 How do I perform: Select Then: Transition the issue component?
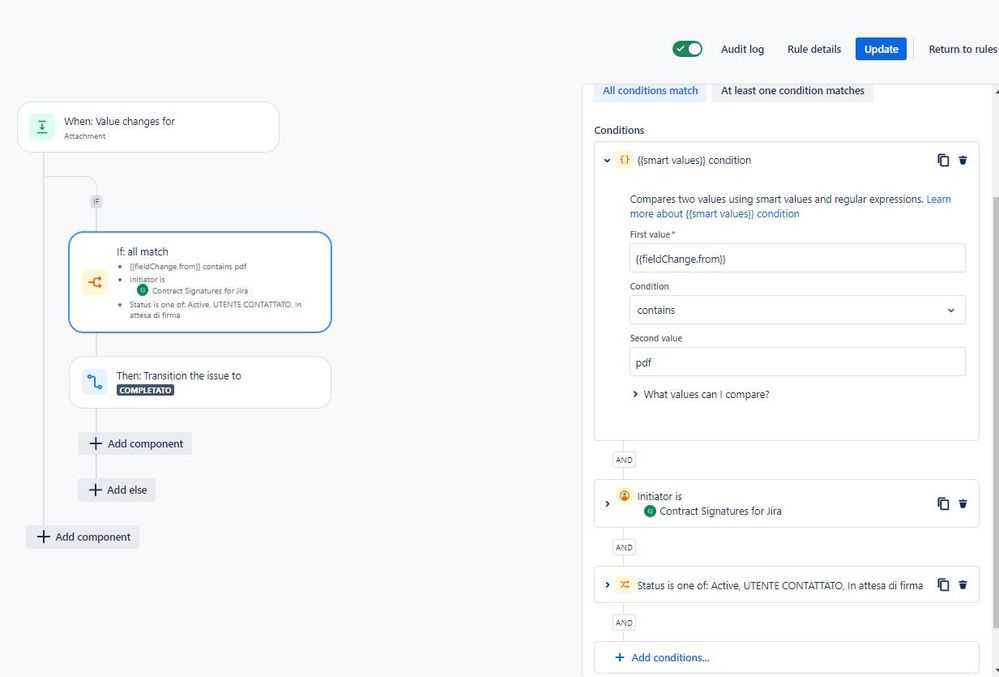coord(200,382)
